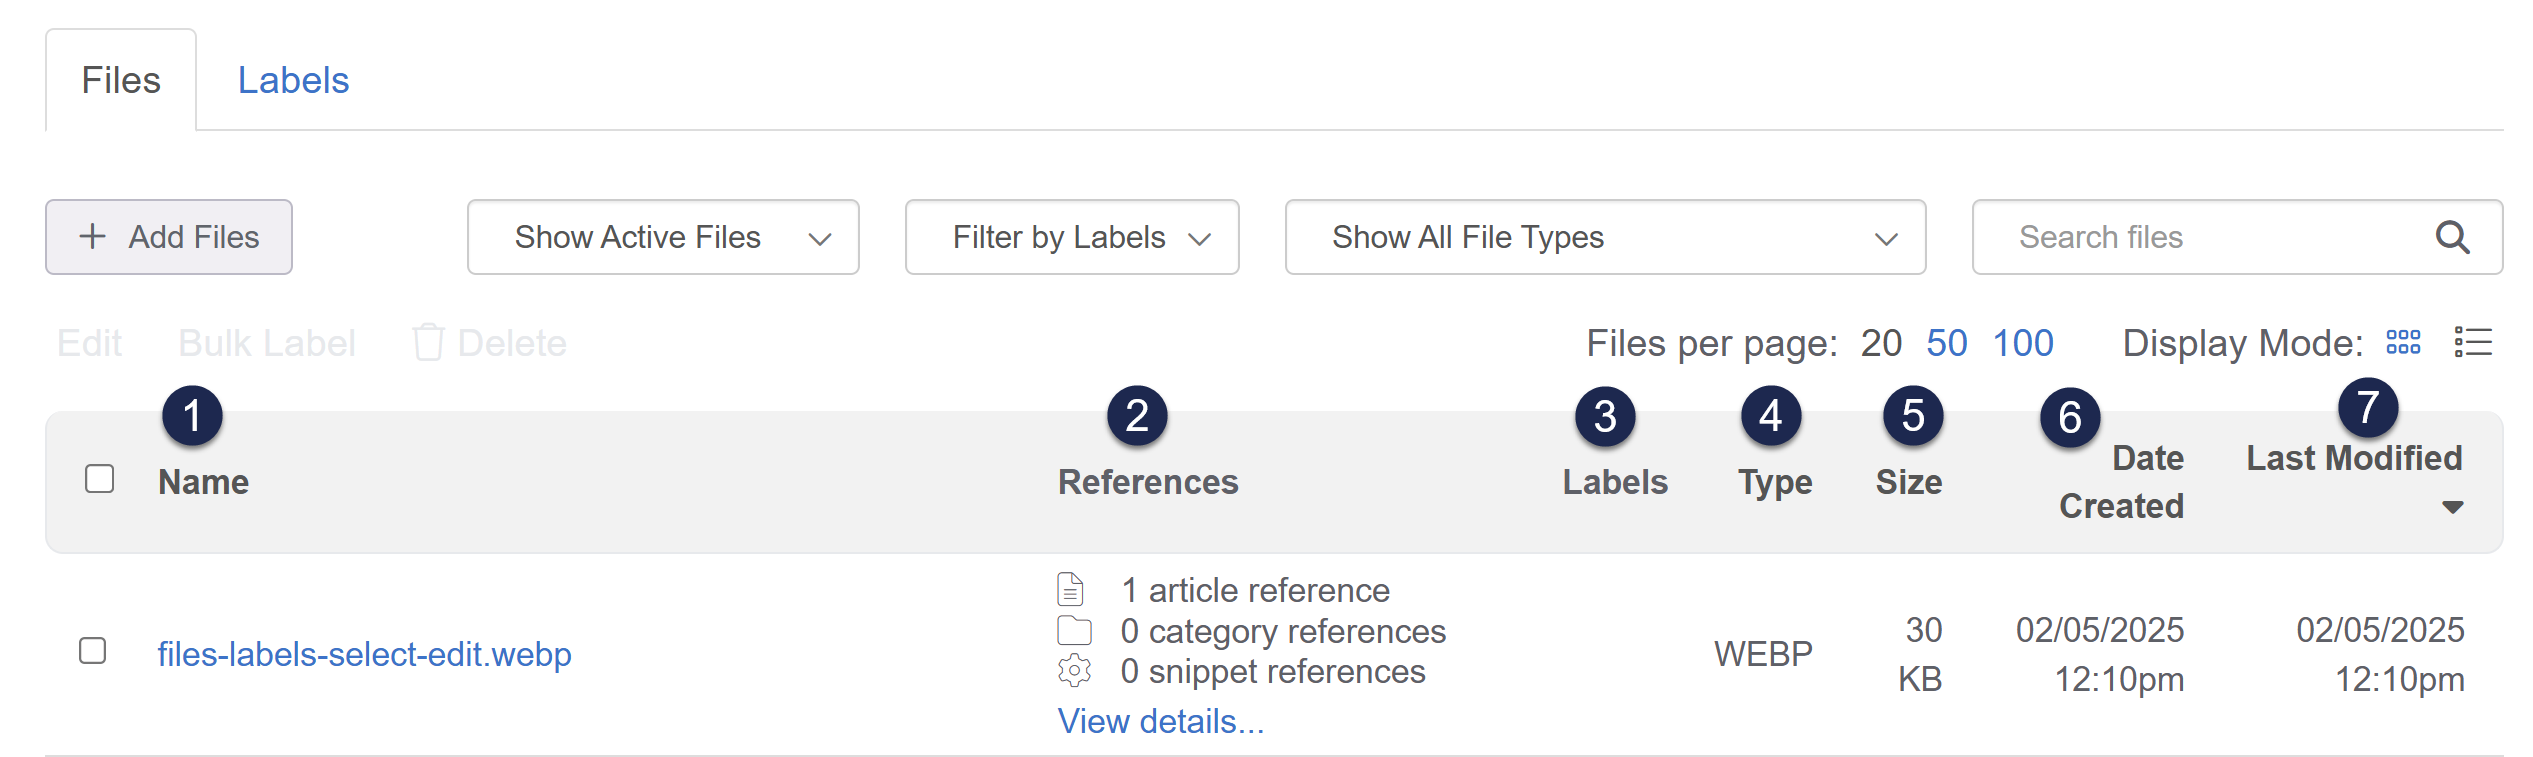The width and height of the screenshot is (2533, 757).
Task: Set files per page to 50
Action: pyautogui.click(x=1946, y=343)
